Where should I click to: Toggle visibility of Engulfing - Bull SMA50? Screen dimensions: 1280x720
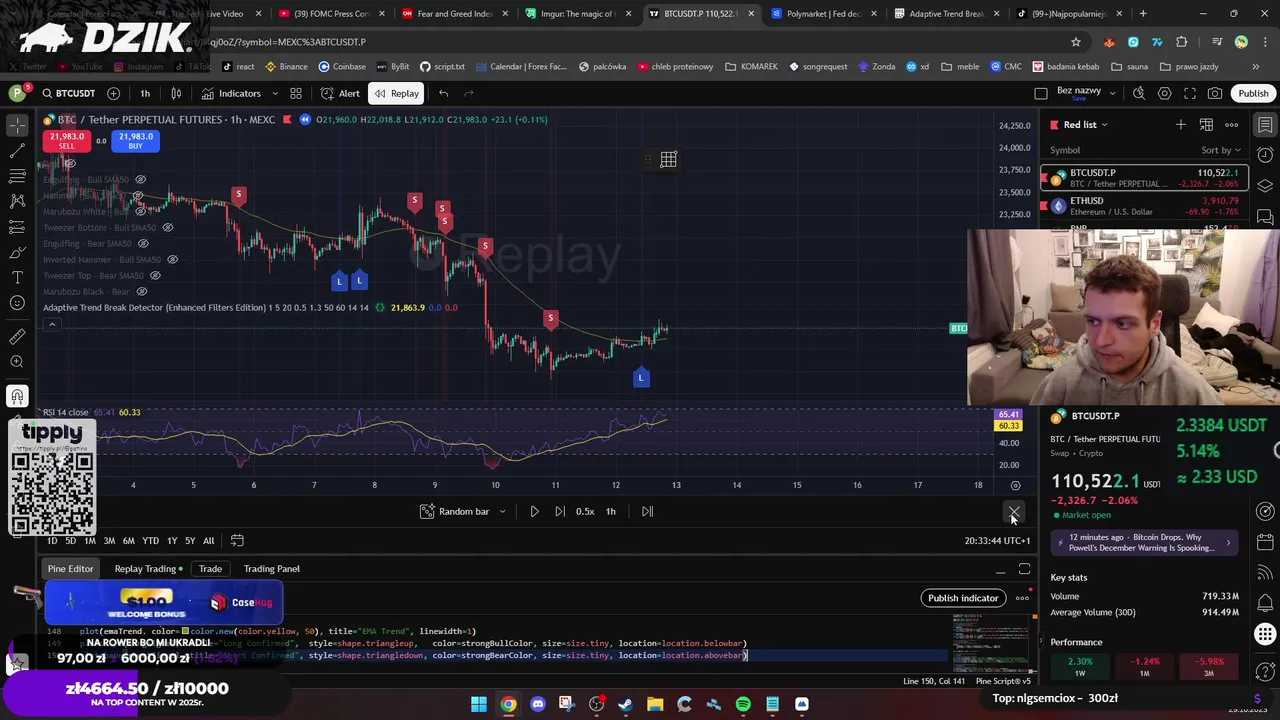tap(140, 180)
